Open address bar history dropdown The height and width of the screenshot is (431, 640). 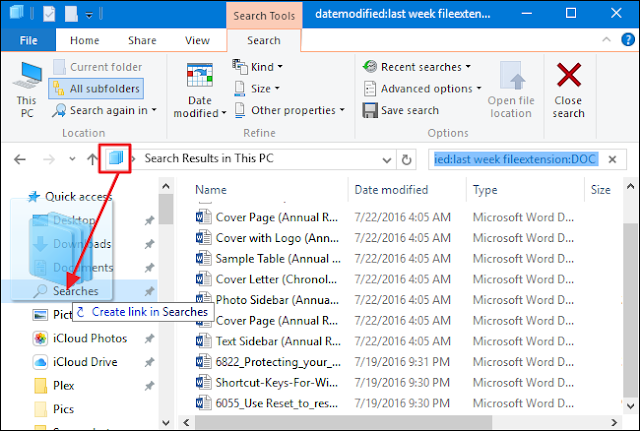[x=387, y=160]
